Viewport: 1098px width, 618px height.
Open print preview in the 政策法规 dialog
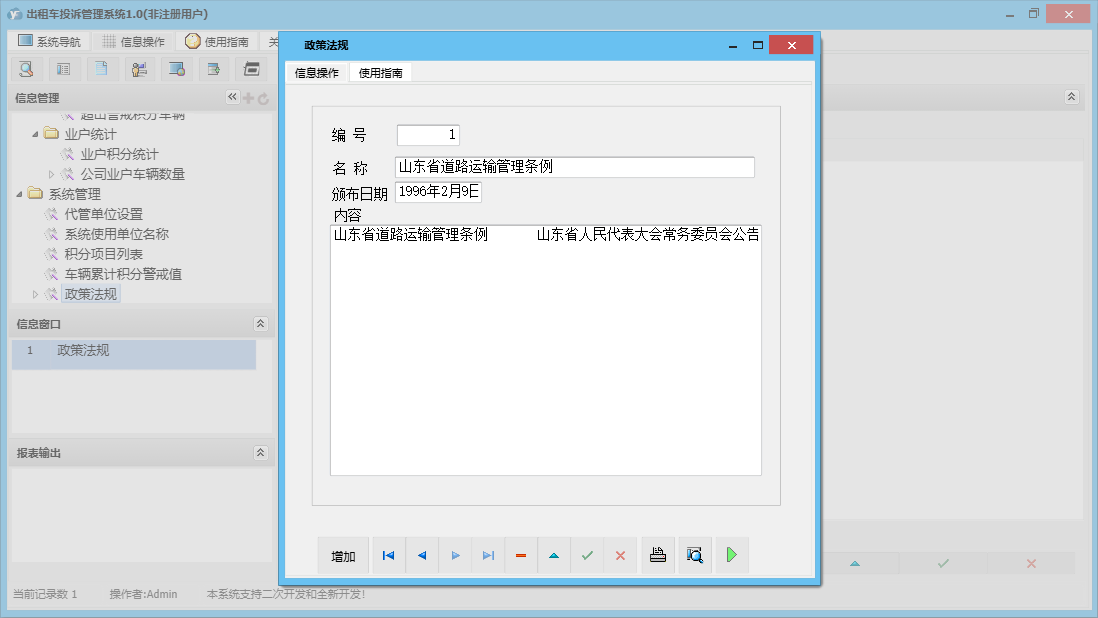(694, 555)
